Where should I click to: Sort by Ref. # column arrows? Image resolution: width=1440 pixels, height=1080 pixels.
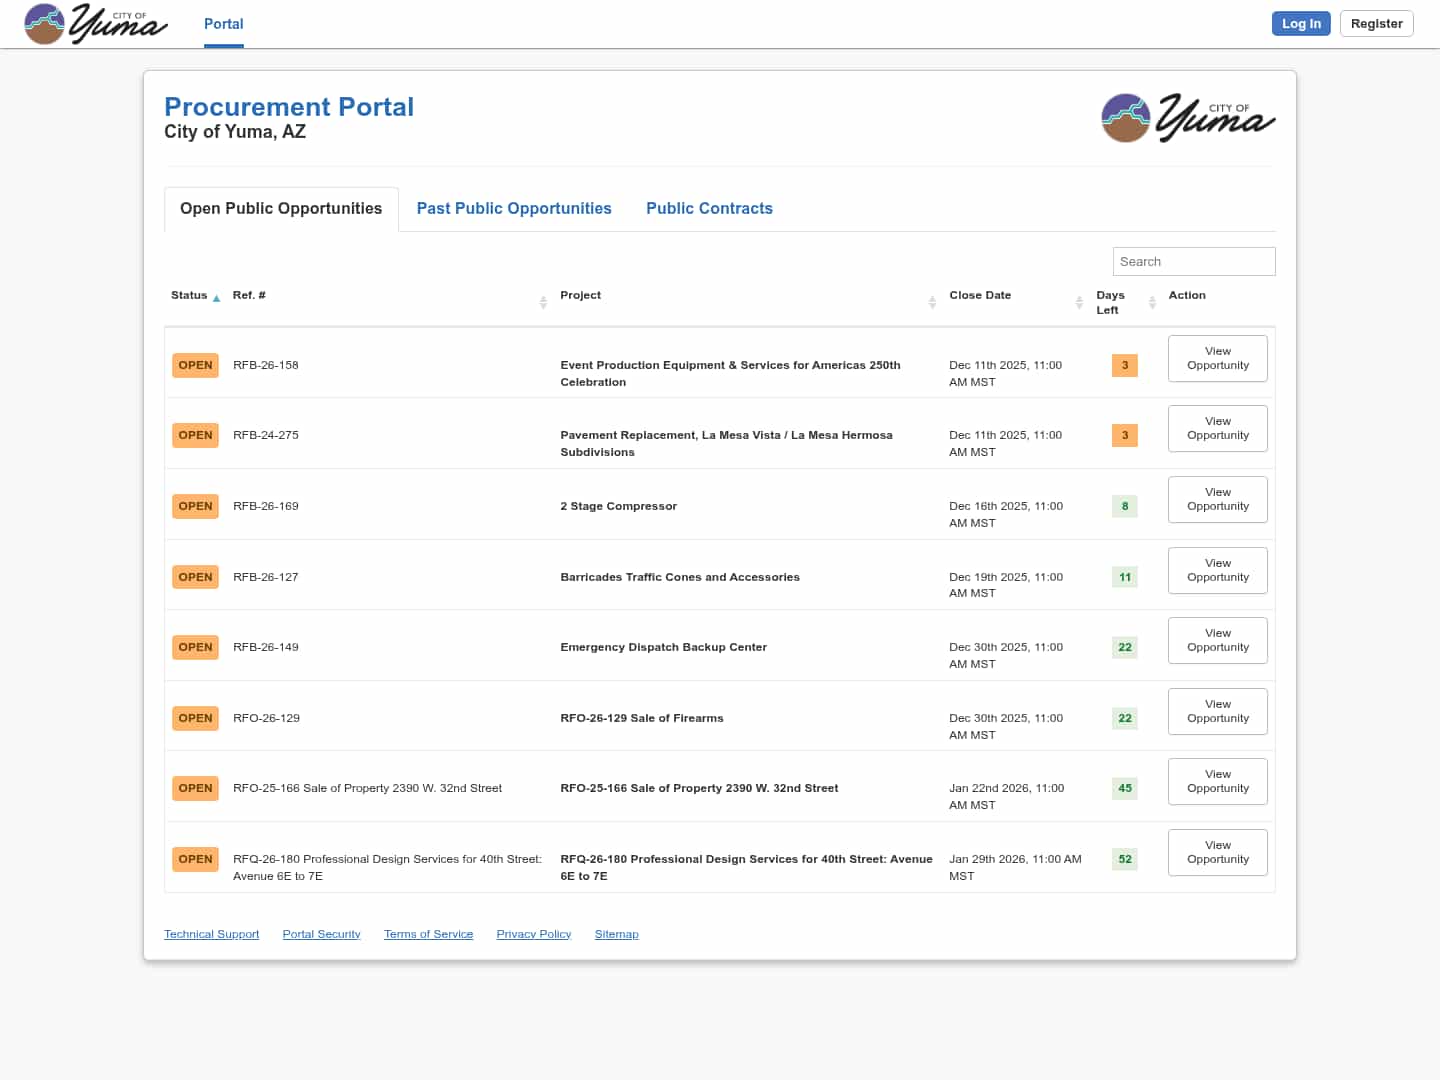tap(543, 302)
